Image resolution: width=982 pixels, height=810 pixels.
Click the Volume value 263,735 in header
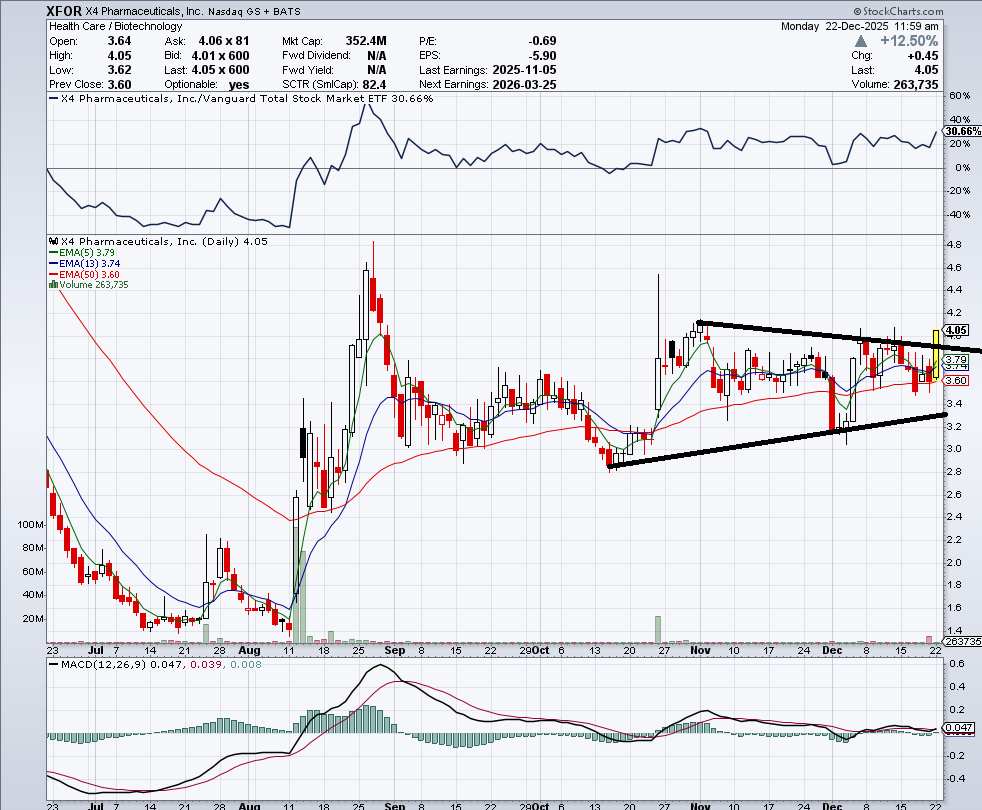pos(916,85)
